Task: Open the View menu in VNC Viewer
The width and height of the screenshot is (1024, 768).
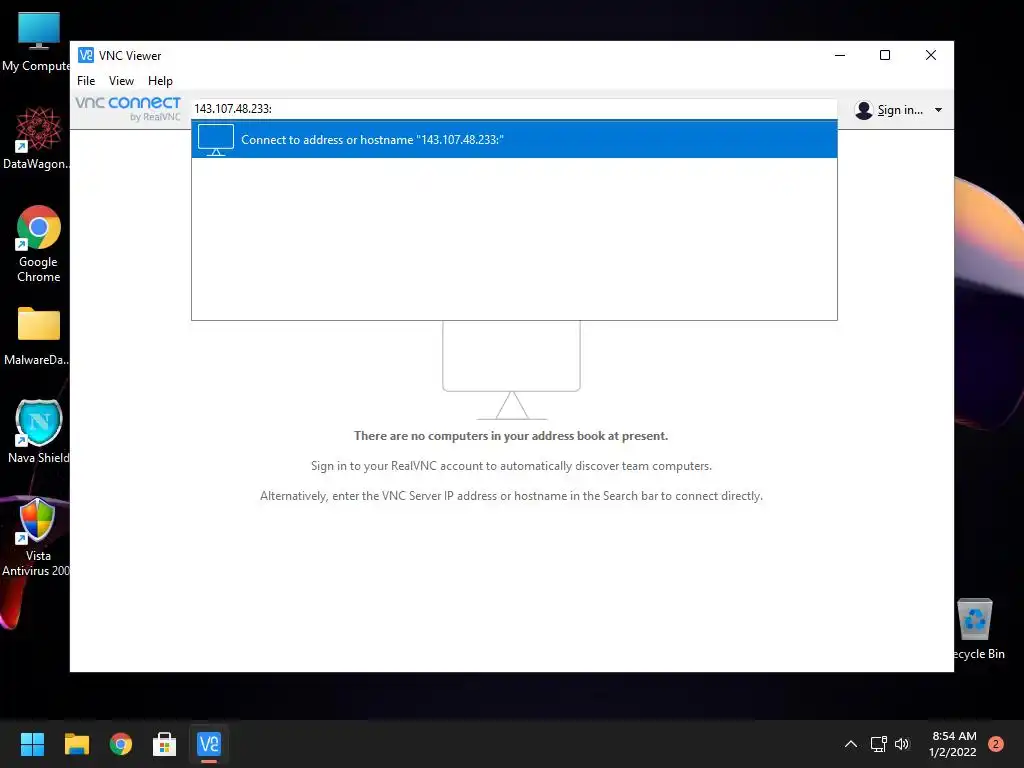Action: point(121,81)
